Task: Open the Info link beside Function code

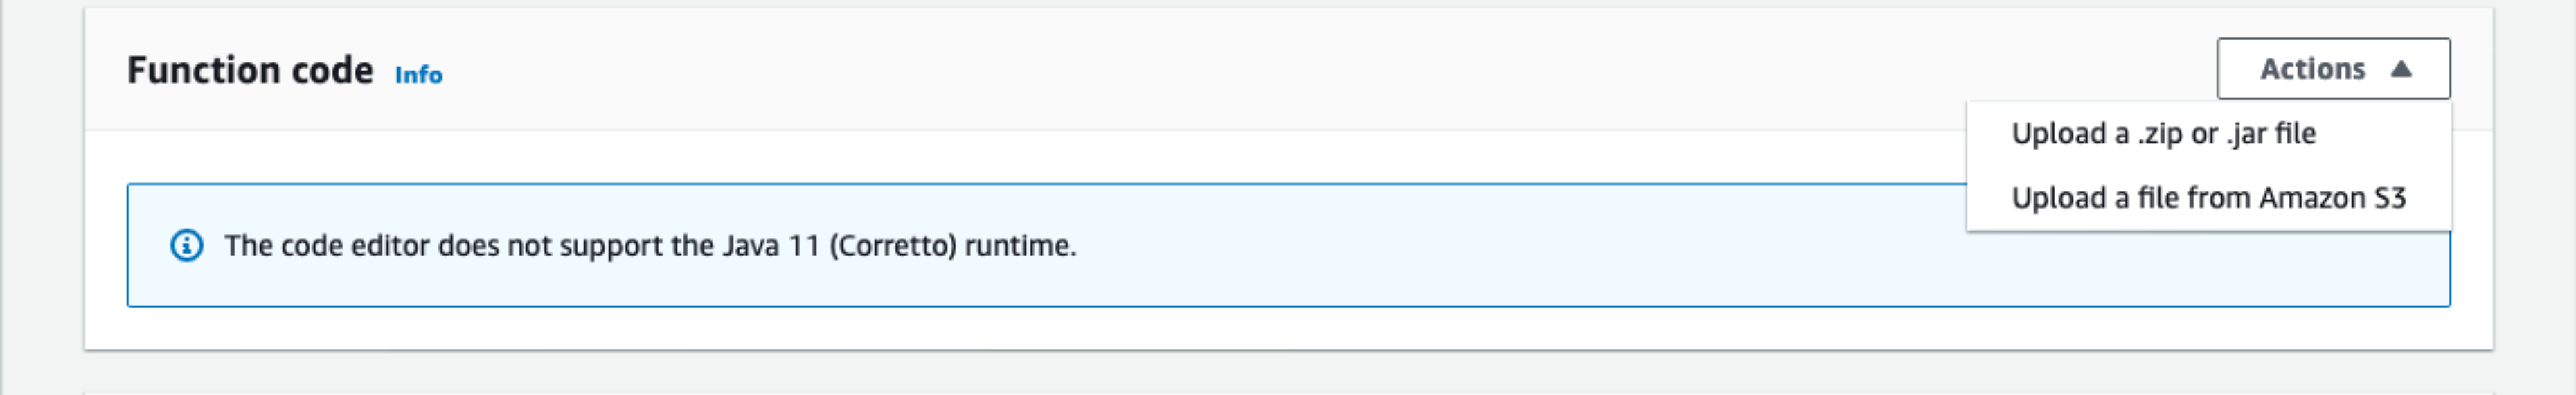Action: coord(418,75)
